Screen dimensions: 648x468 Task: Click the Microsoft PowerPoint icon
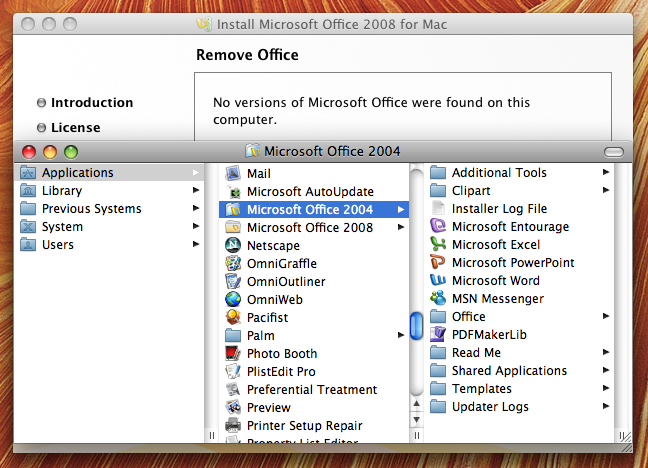point(438,262)
